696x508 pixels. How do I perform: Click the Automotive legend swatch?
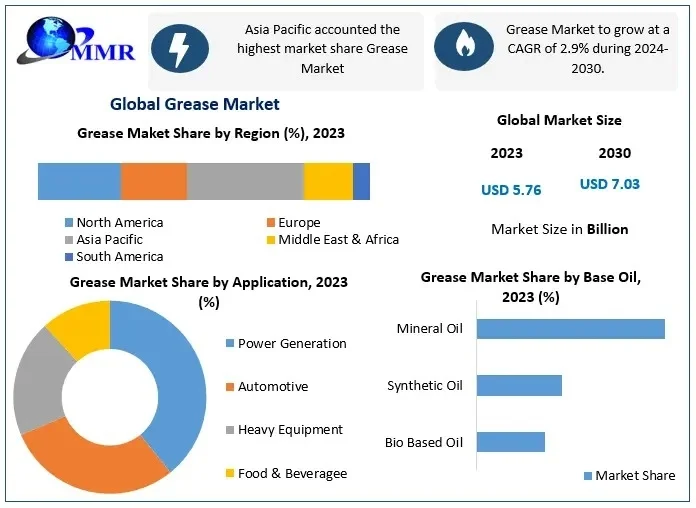tap(229, 387)
